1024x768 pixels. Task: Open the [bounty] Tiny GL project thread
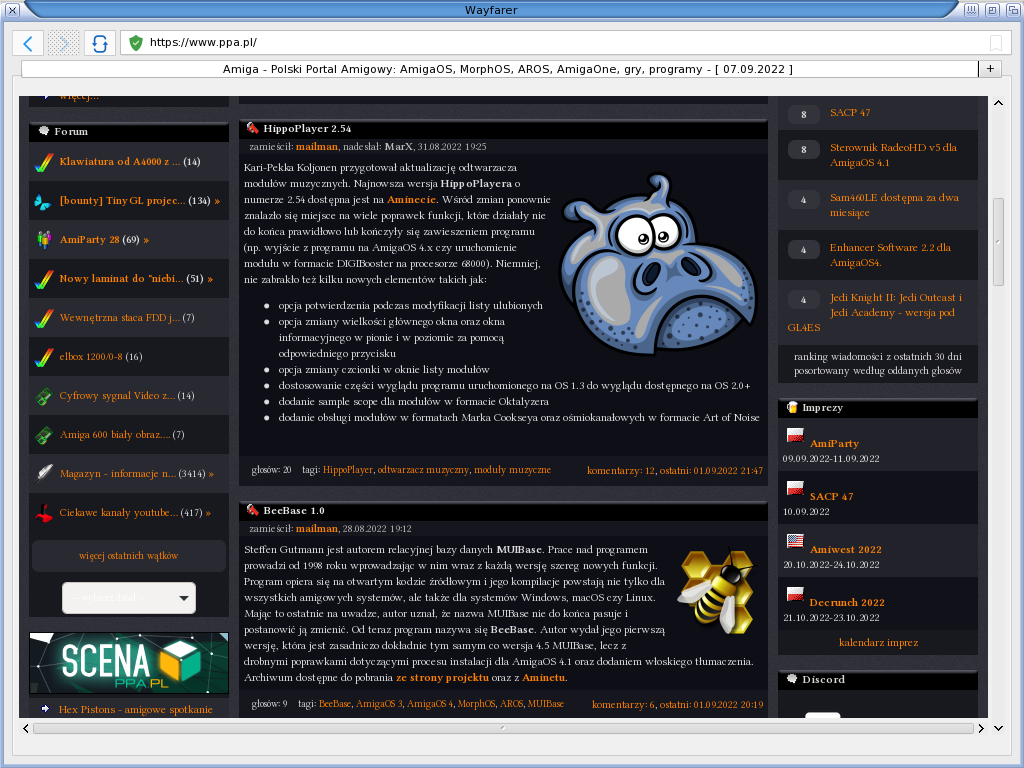[x=122, y=200]
